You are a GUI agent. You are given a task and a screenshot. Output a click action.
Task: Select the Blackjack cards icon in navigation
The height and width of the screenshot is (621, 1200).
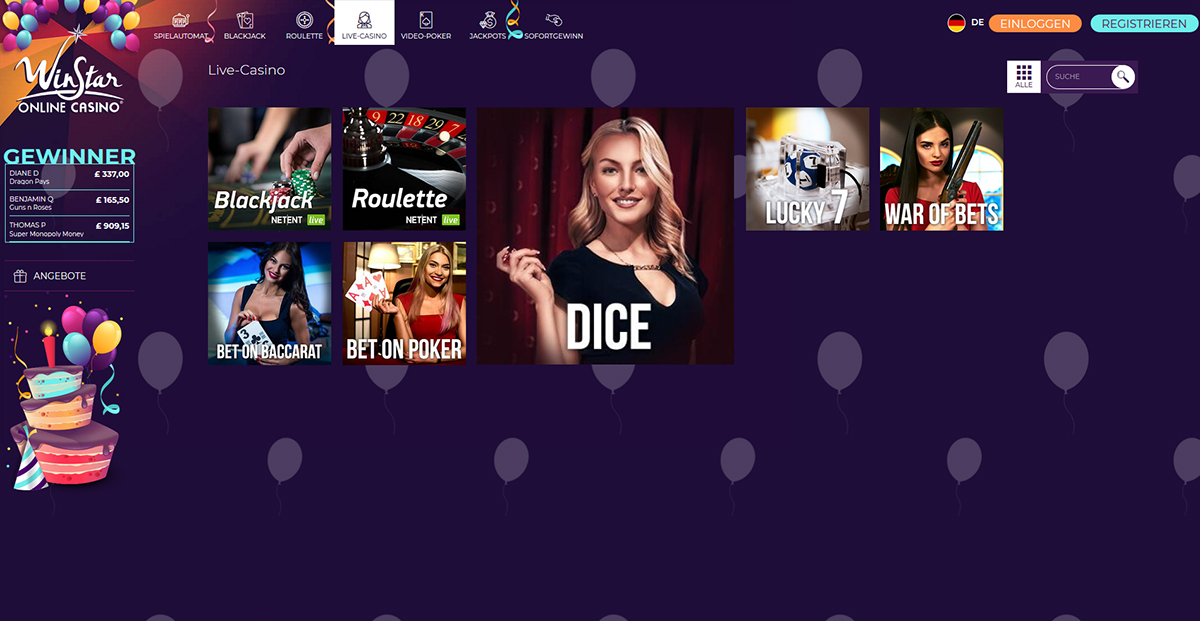click(245, 20)
